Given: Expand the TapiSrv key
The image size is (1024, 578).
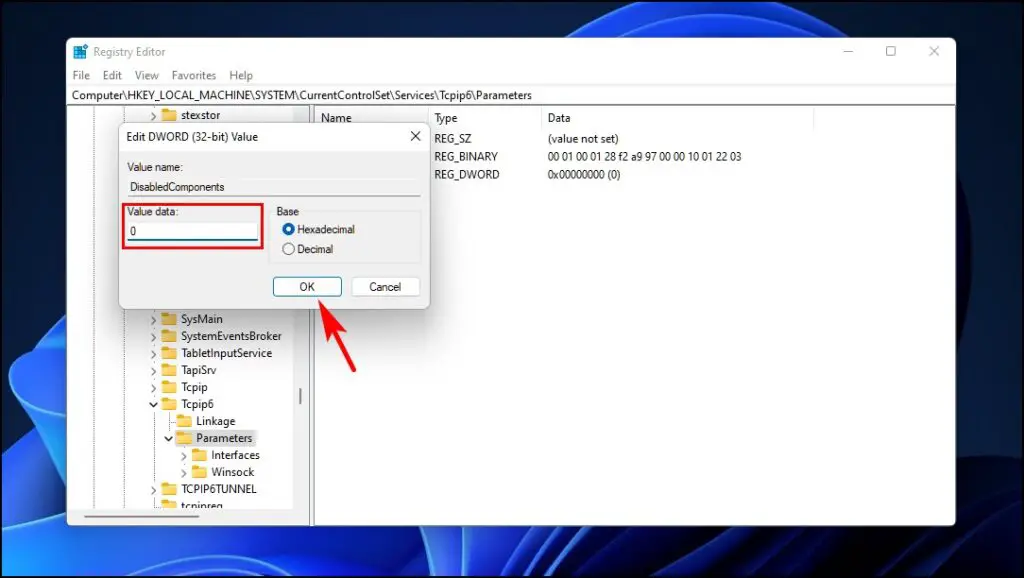Looking at the screenshot, I should pos(153,370).
